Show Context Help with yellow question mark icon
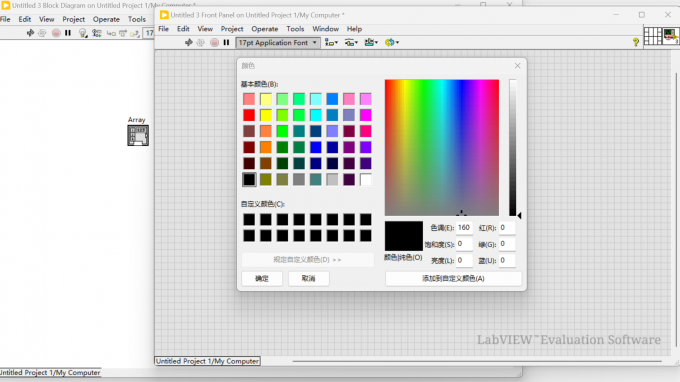 (636, 42)
